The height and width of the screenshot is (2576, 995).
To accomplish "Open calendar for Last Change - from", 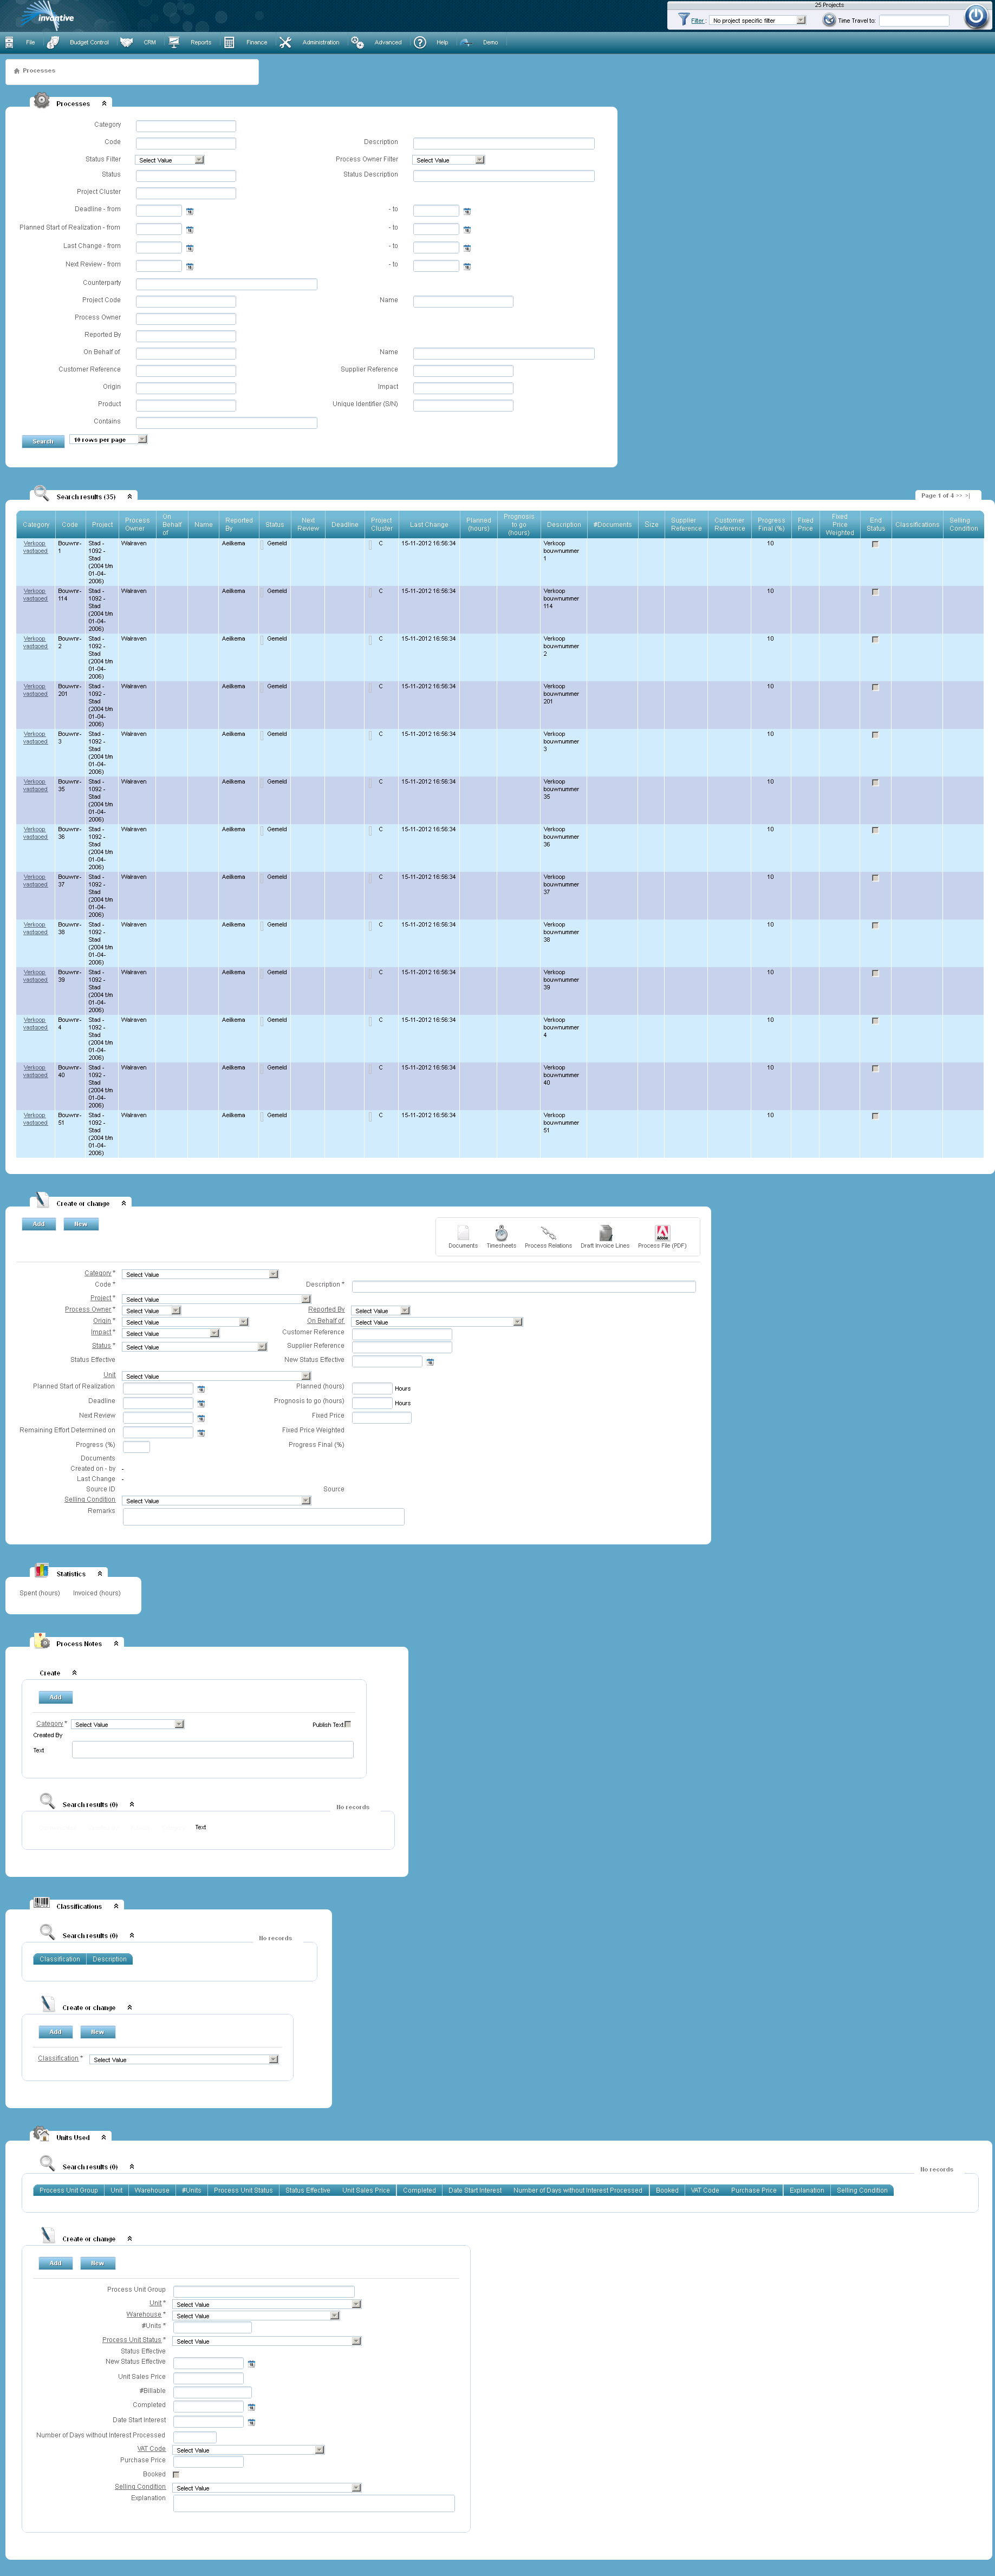I will (x=190, y=248).
